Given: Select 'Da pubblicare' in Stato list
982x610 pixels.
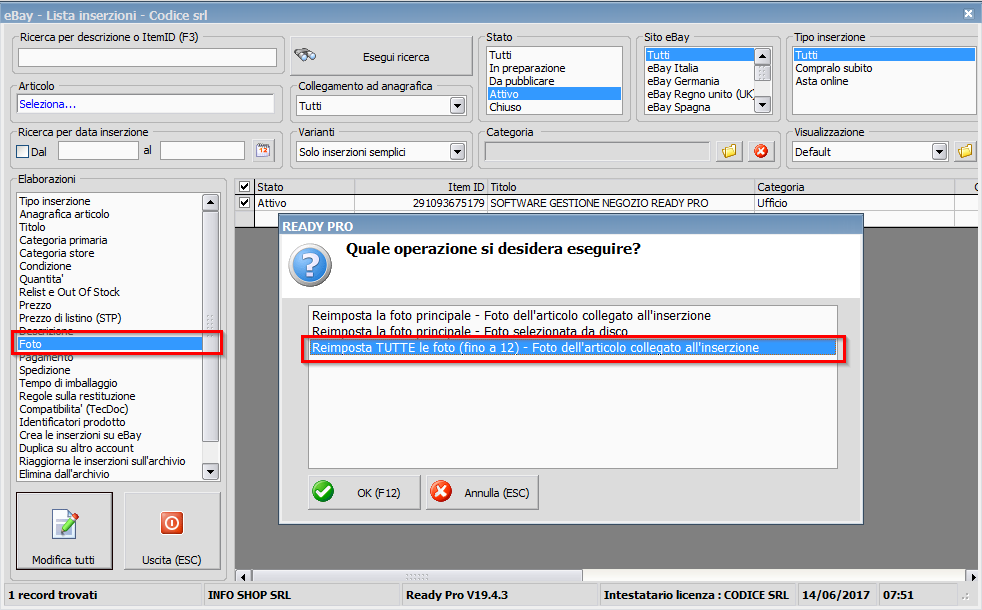Looking at the screenshot, I should (x=554, y=81).
